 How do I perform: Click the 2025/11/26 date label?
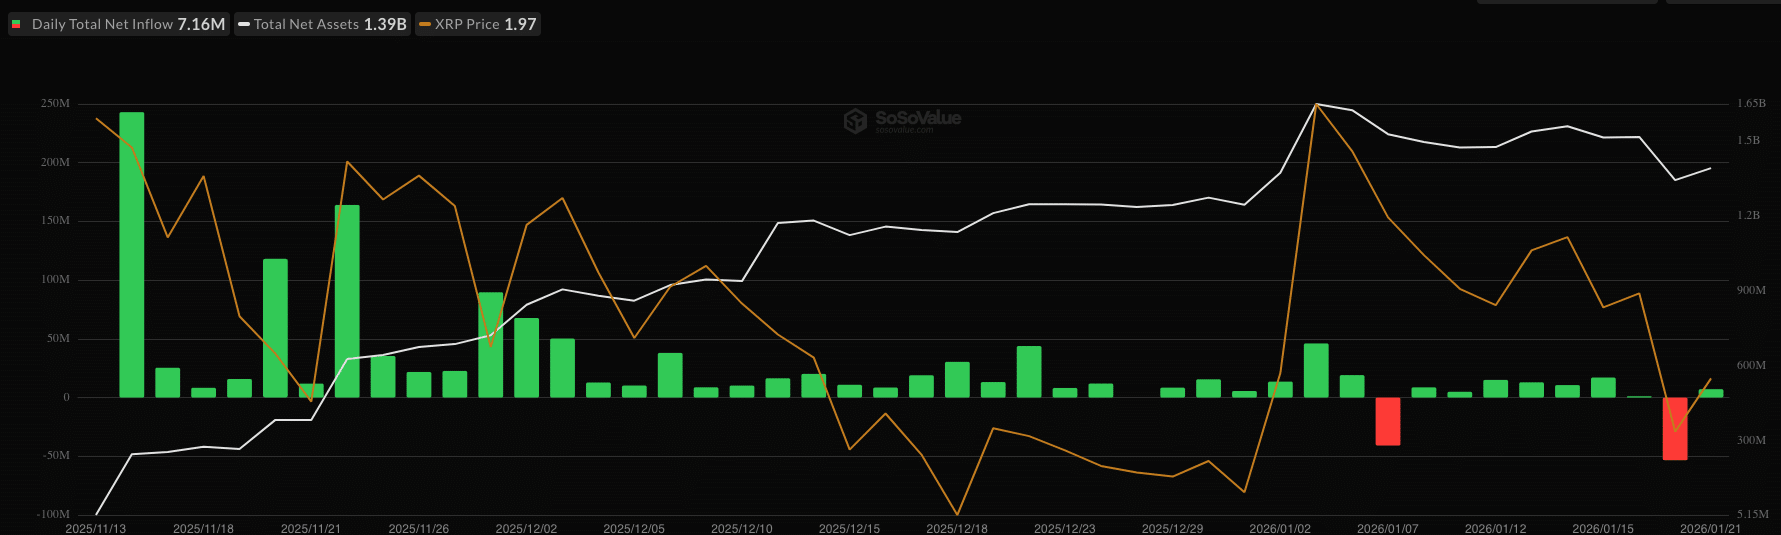(419, 528)
